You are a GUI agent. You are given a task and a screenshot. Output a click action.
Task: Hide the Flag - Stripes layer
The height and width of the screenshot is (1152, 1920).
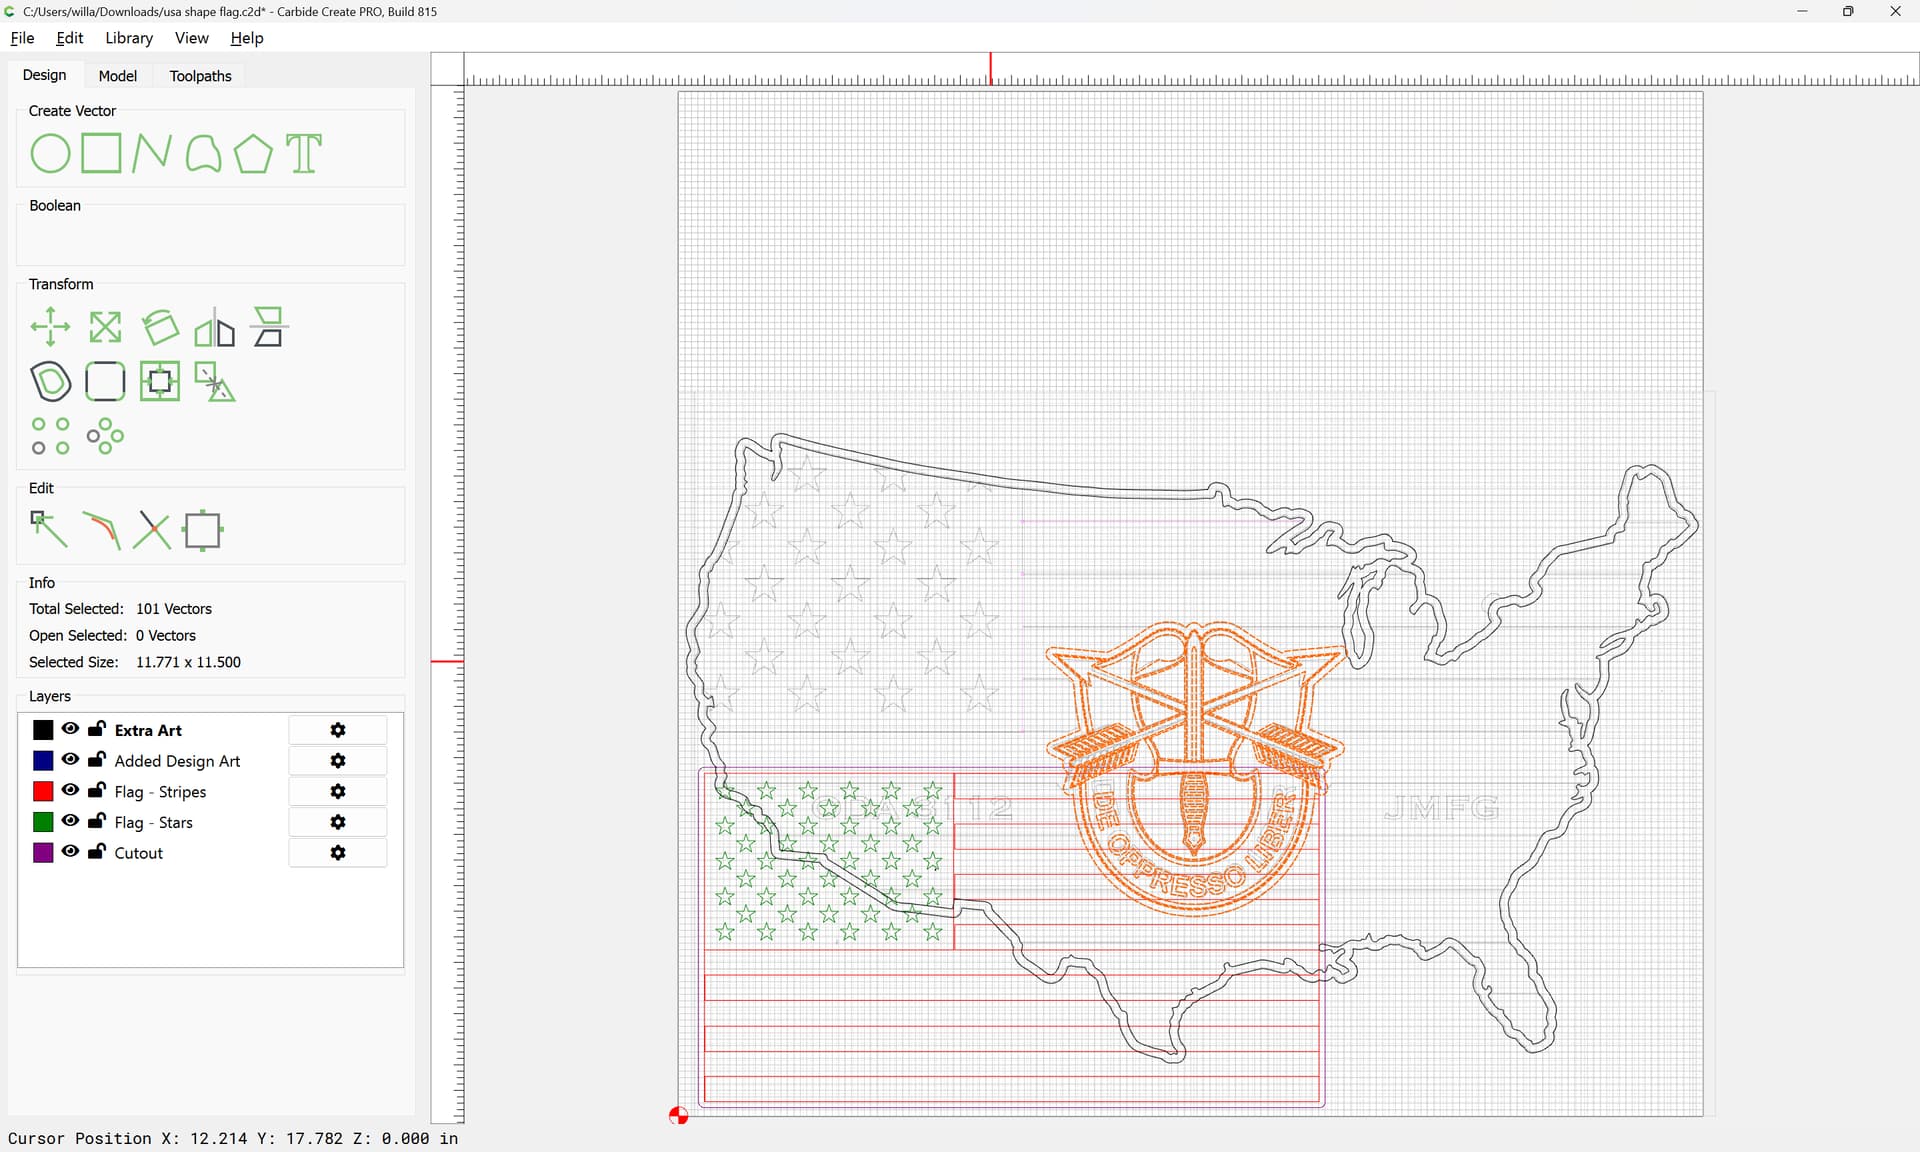click(70, 790)
